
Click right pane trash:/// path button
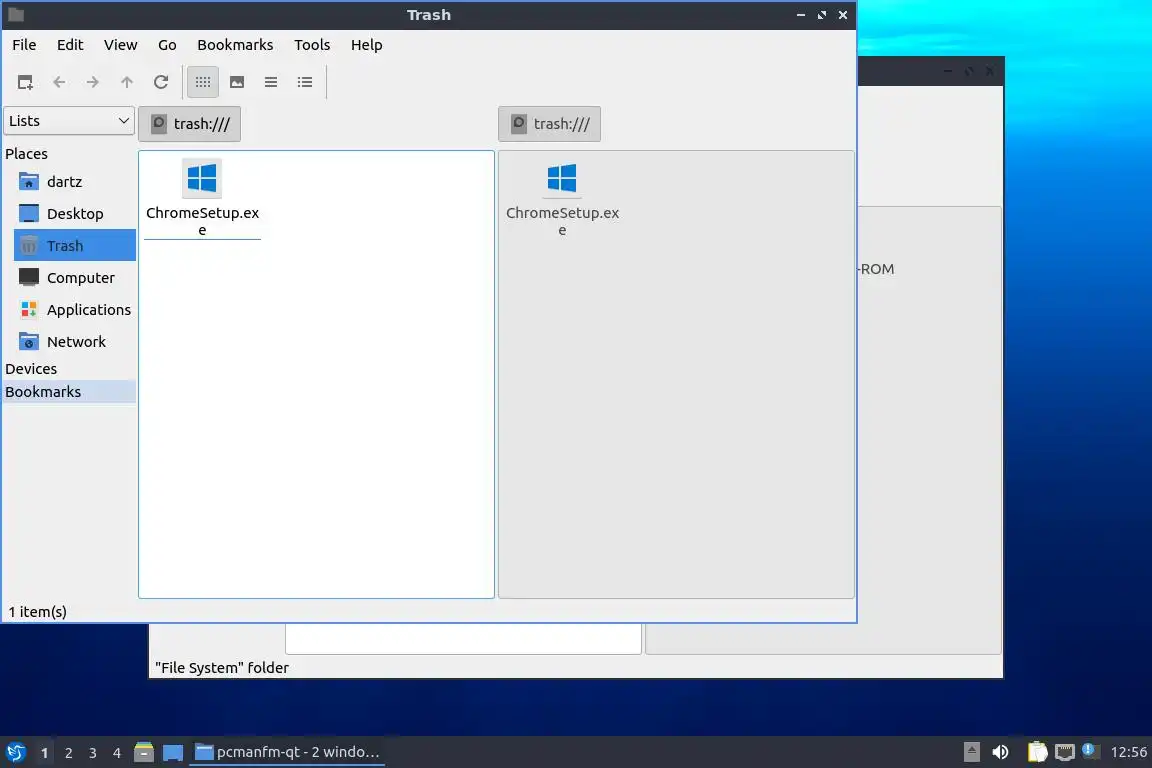(550, 123)
